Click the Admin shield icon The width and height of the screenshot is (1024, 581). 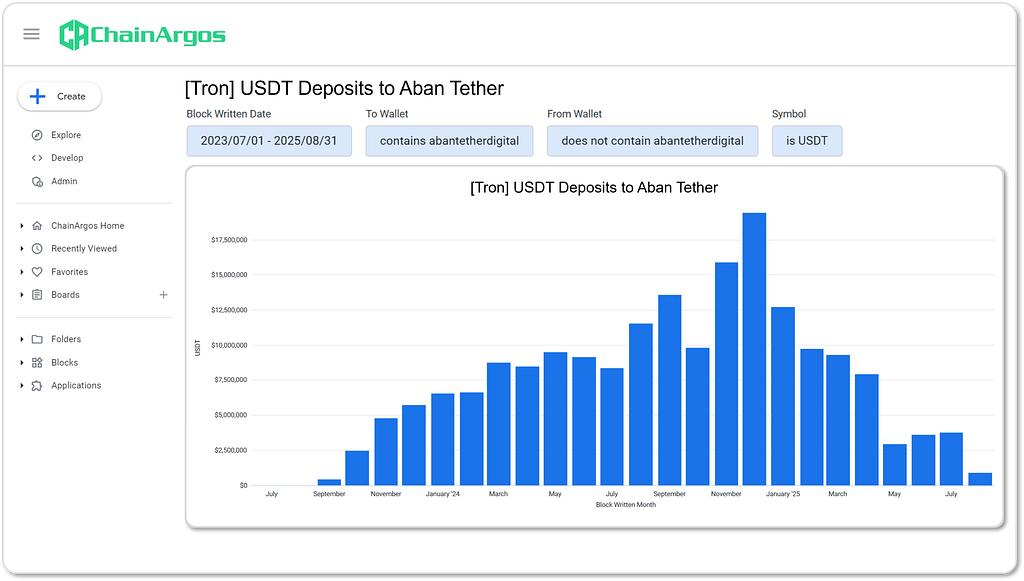[x=37, y=181]
